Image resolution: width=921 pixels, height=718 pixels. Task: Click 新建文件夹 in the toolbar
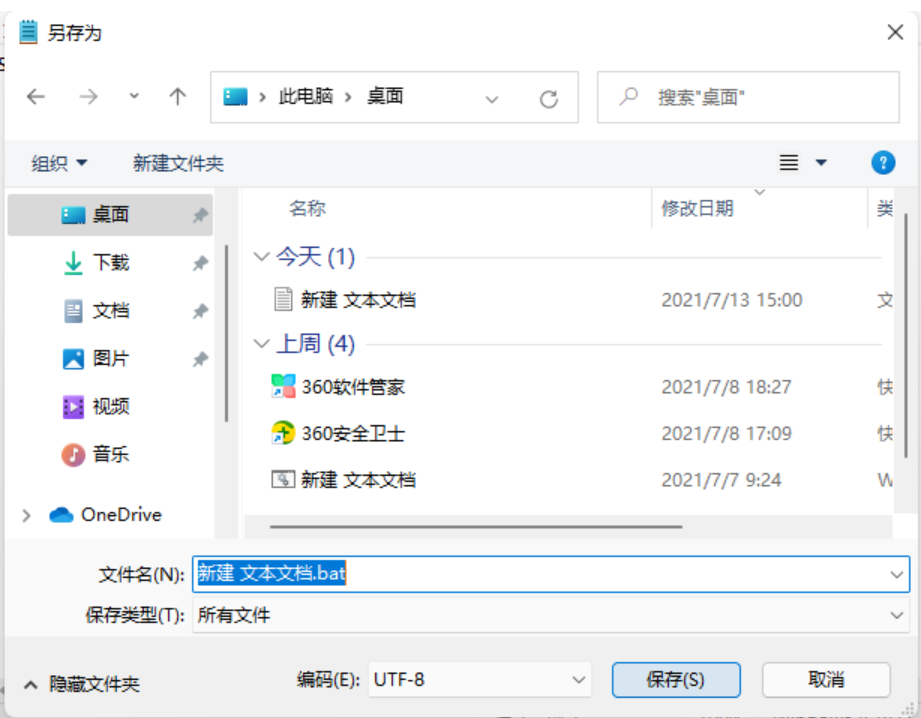click(178, 163)
